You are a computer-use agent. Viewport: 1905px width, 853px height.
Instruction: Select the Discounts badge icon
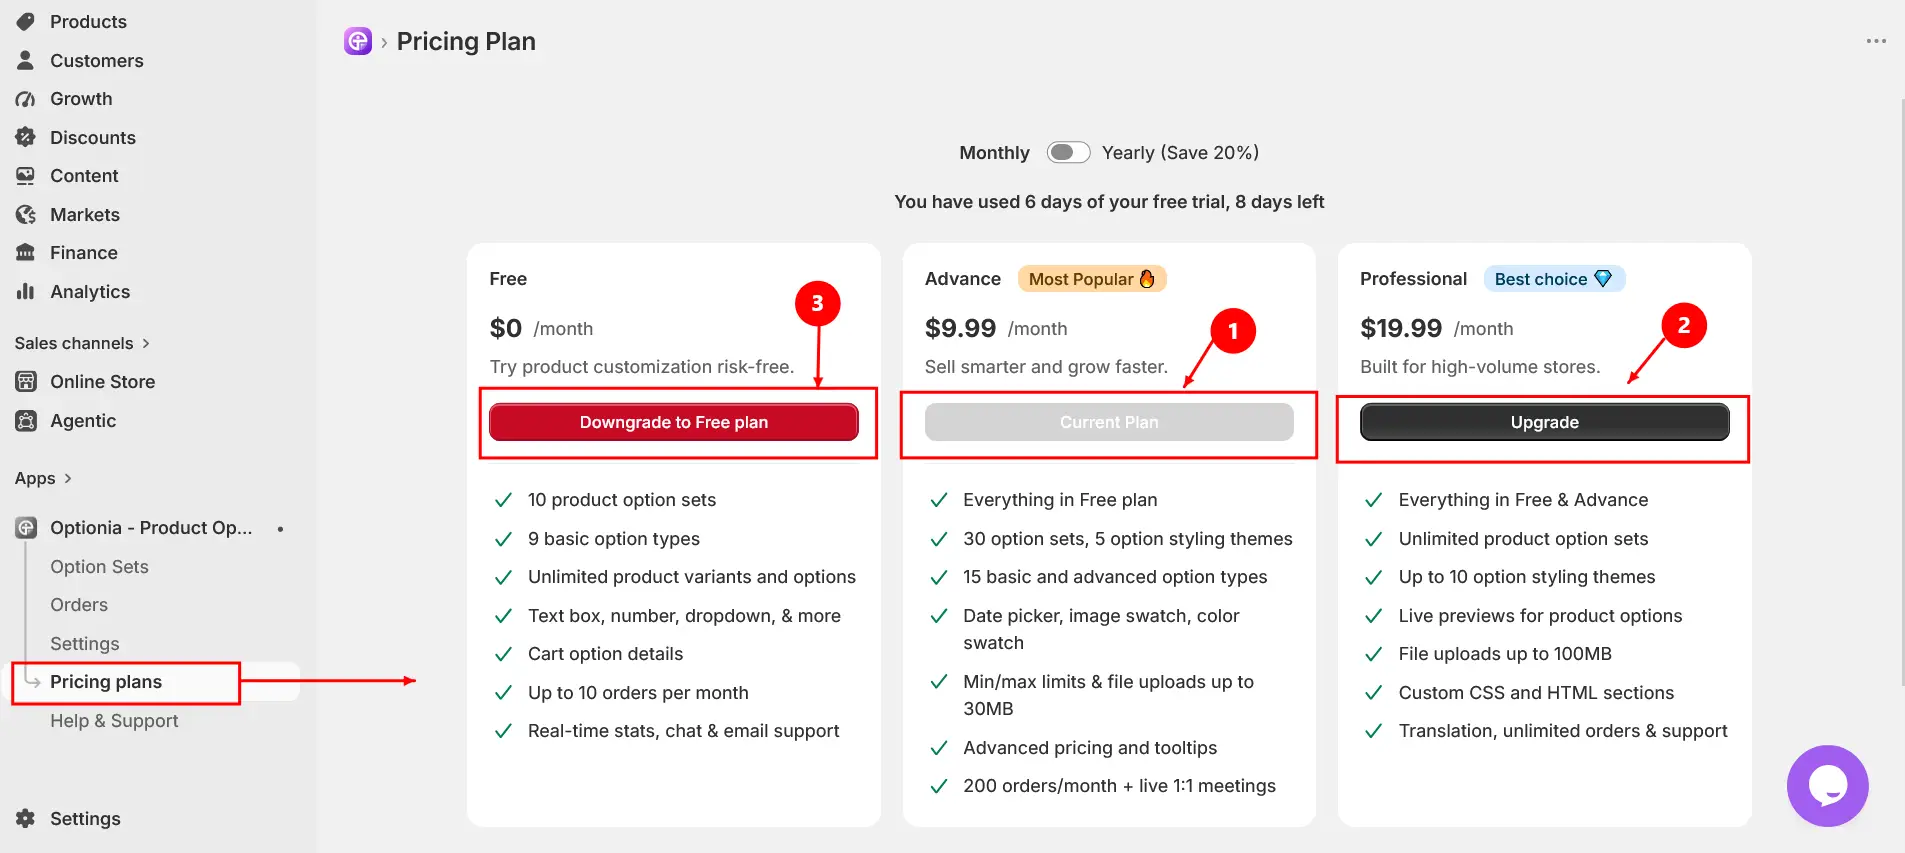pos(26,137)
